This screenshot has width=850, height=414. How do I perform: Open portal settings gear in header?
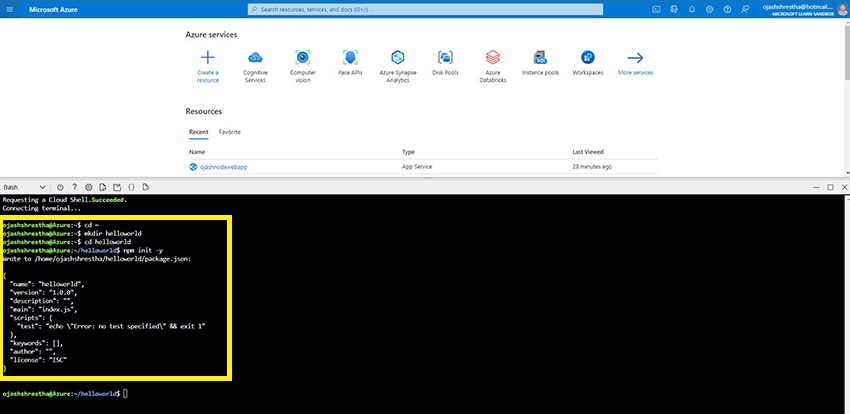(x=710, y=9)
